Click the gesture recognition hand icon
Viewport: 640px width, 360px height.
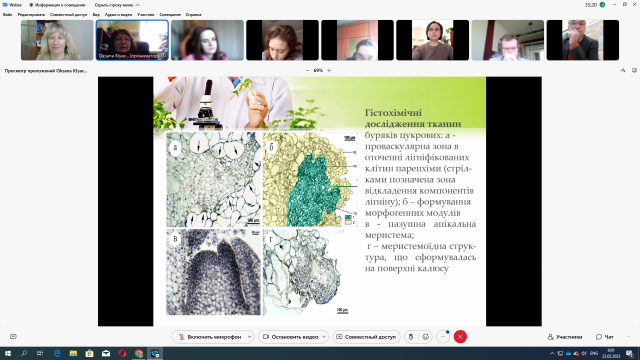[x=411, y=337]
